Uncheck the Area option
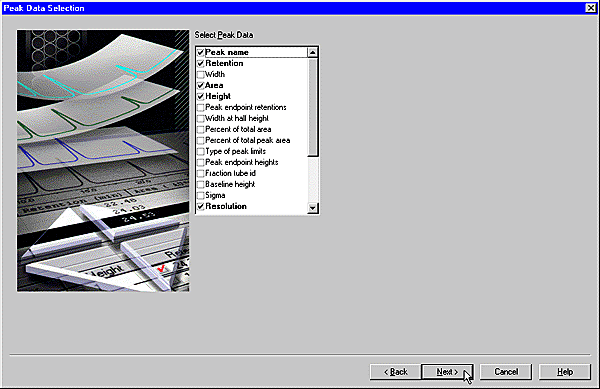600x389 pixels. [201, 85]
